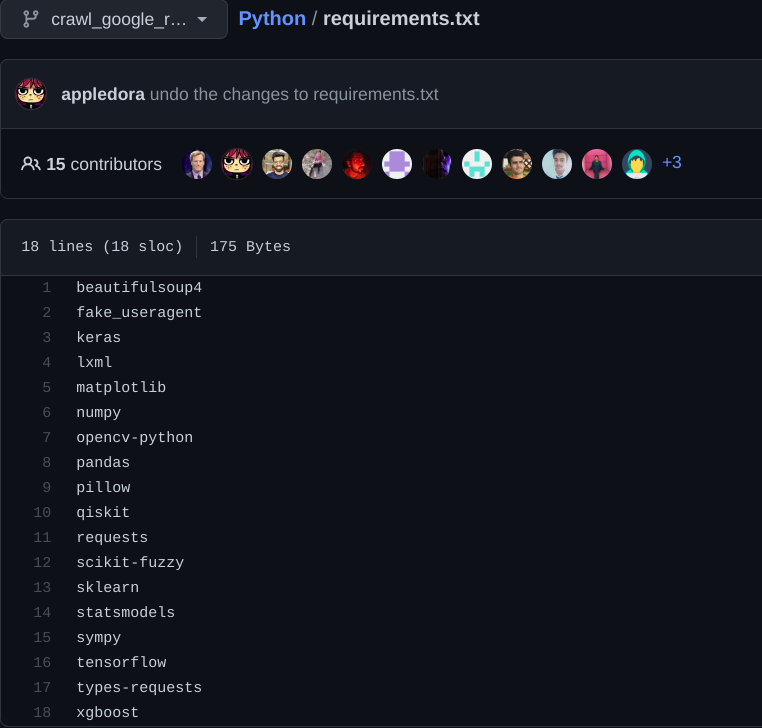The width and height of the screenshot is (762, 728).
Task: Click the lxml line
Action: pos(94,363)
